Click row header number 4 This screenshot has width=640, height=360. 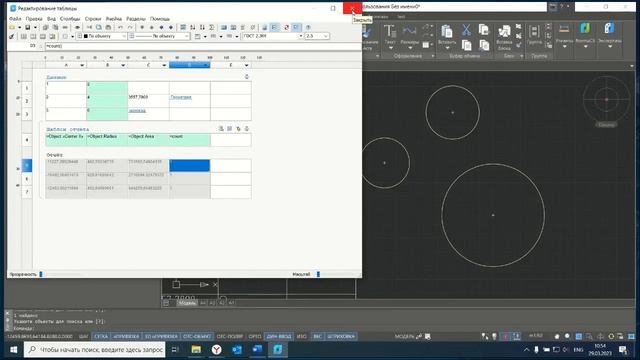point(27,140)
